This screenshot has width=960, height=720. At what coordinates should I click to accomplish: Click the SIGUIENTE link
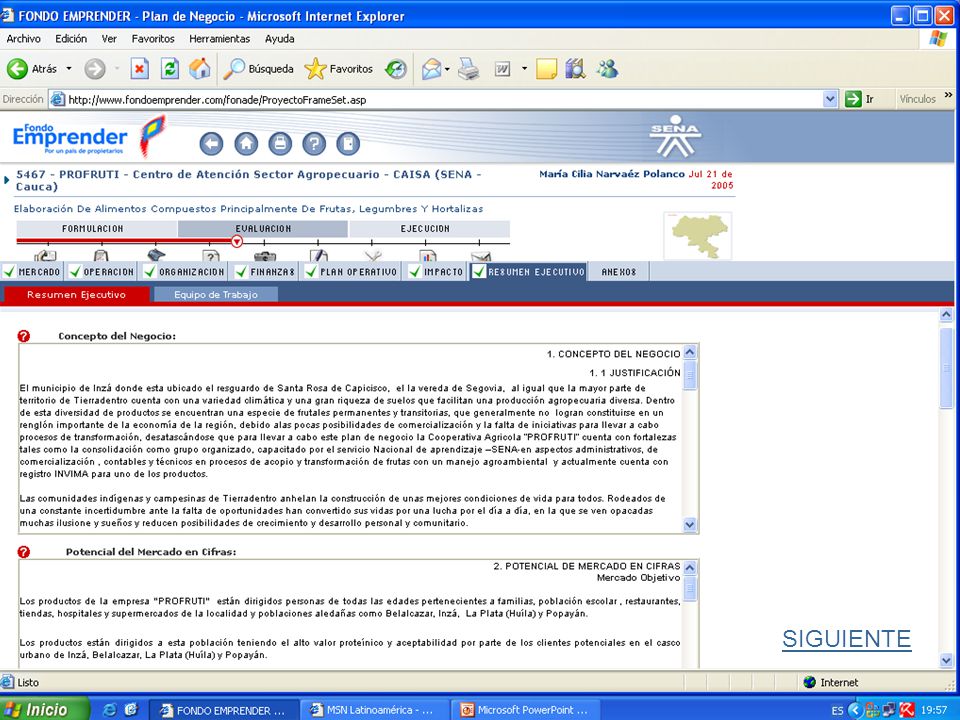[847, 639]
